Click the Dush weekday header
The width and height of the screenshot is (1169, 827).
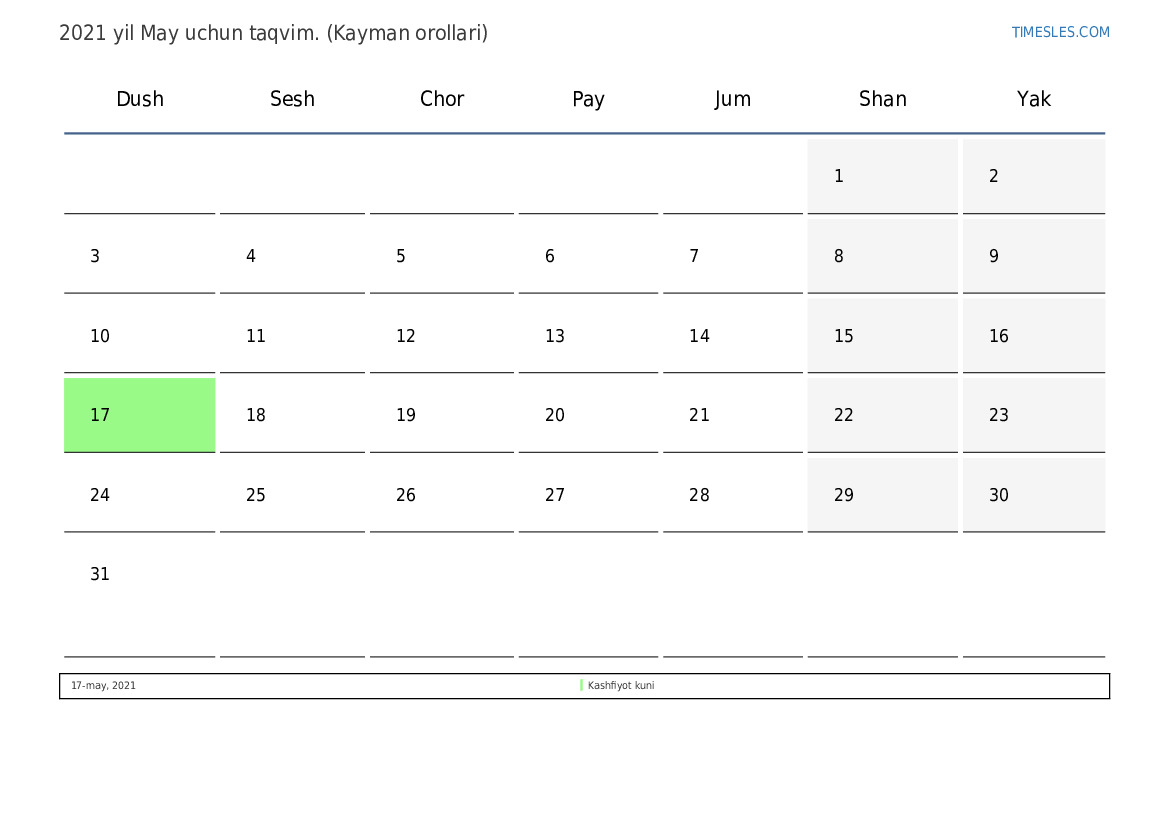coord(139,99)
